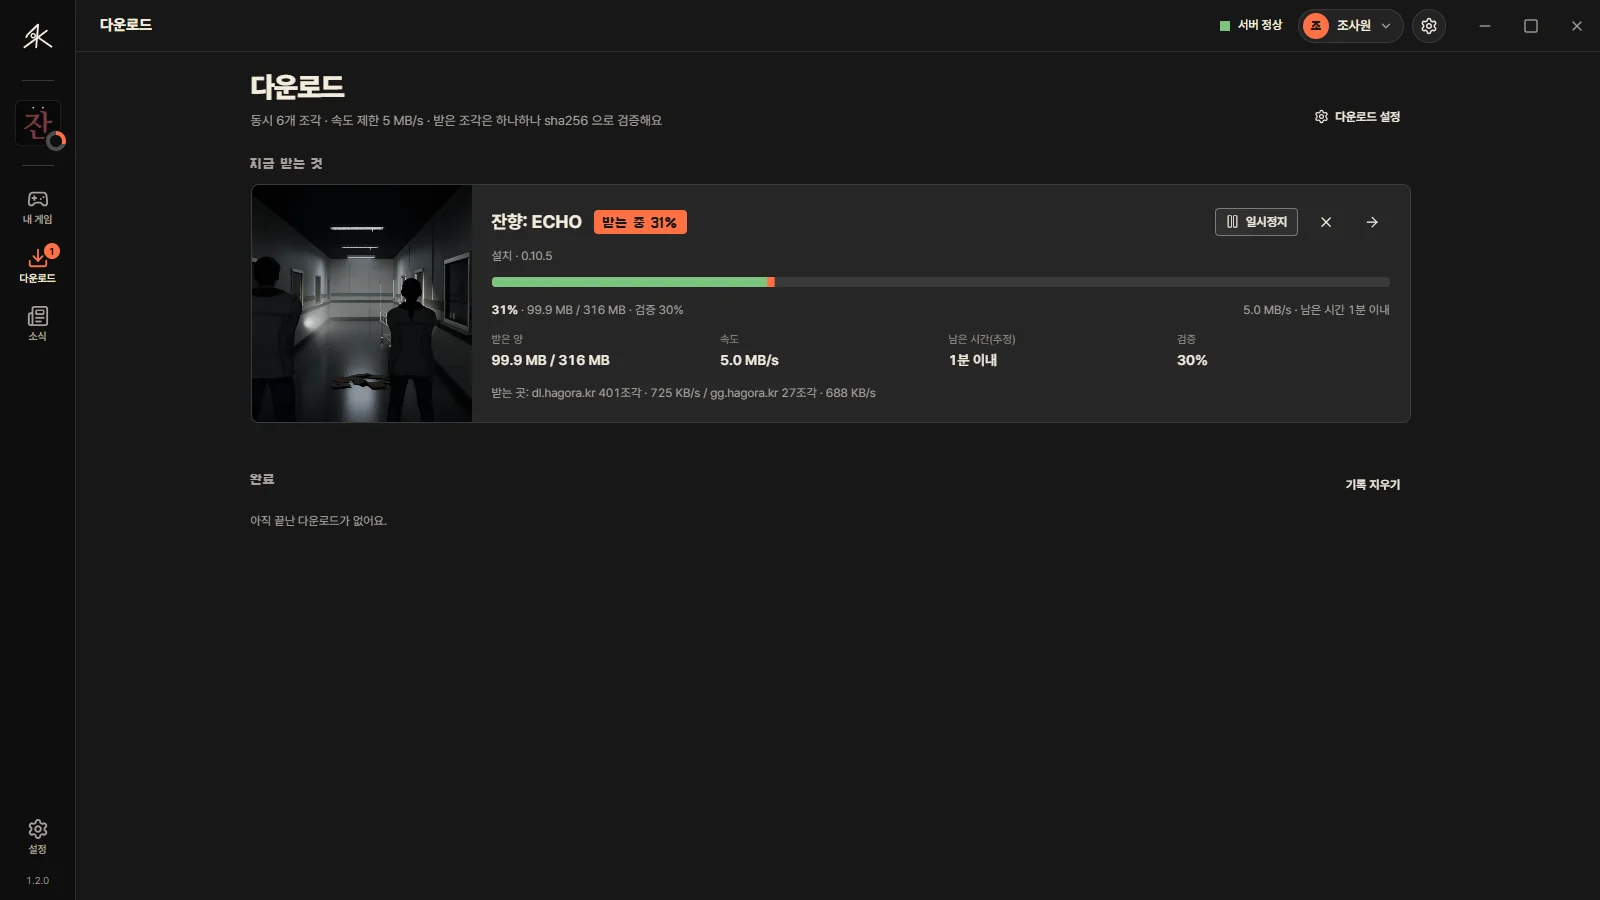Click 아직 끝난 다운로드가 없어요 message
Image resolution: width=1600 pixels, height=900 pixels.
[x=318, y=521]
